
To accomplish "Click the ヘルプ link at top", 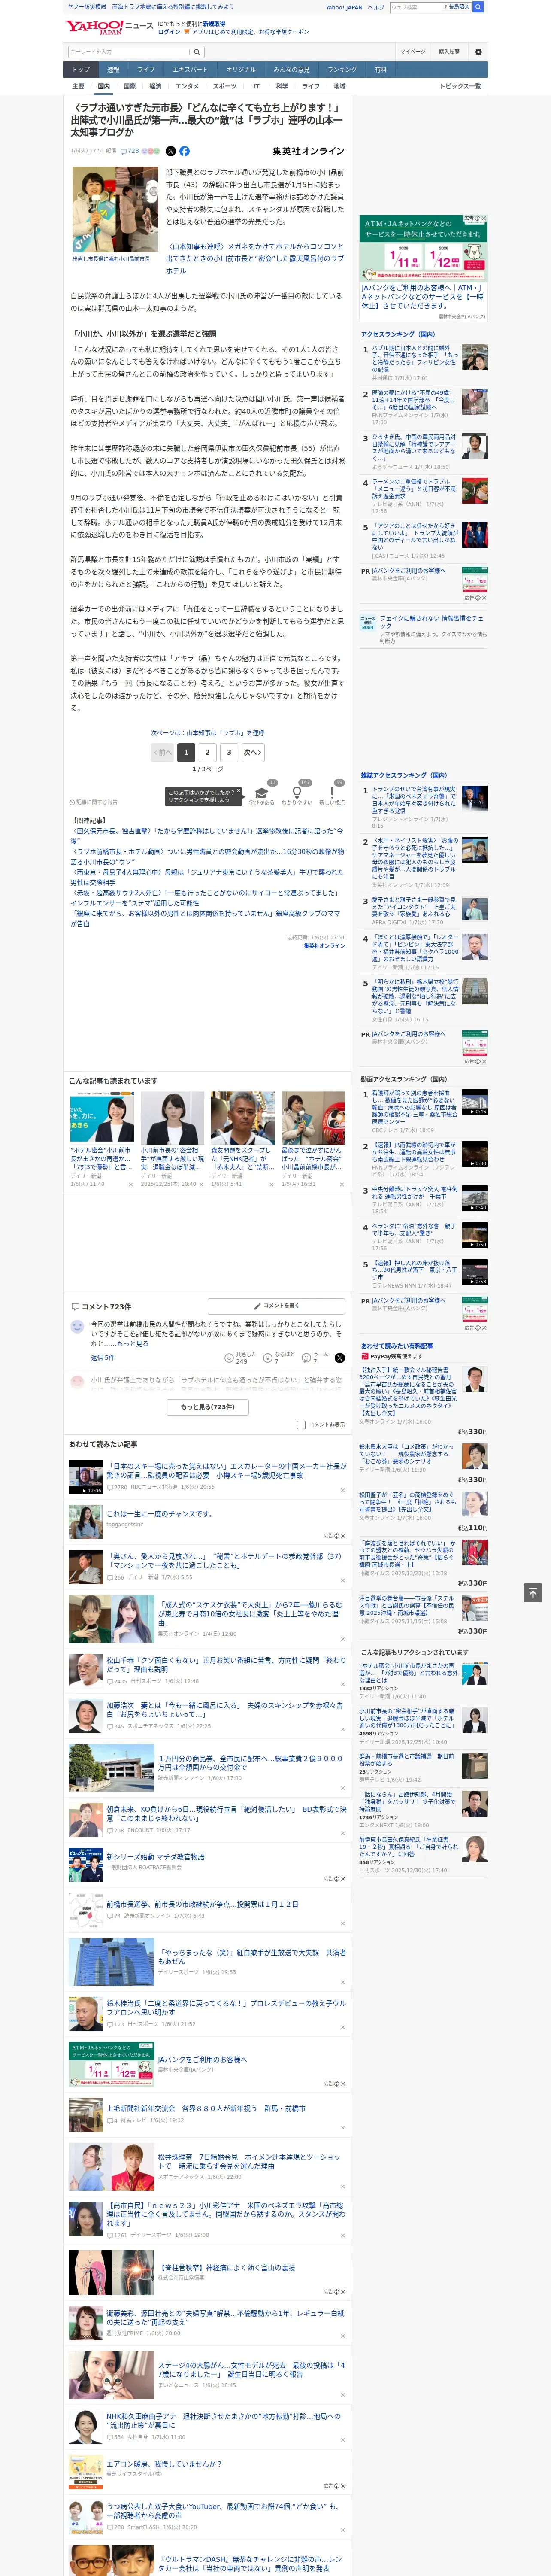I will (x=376, y=7).
